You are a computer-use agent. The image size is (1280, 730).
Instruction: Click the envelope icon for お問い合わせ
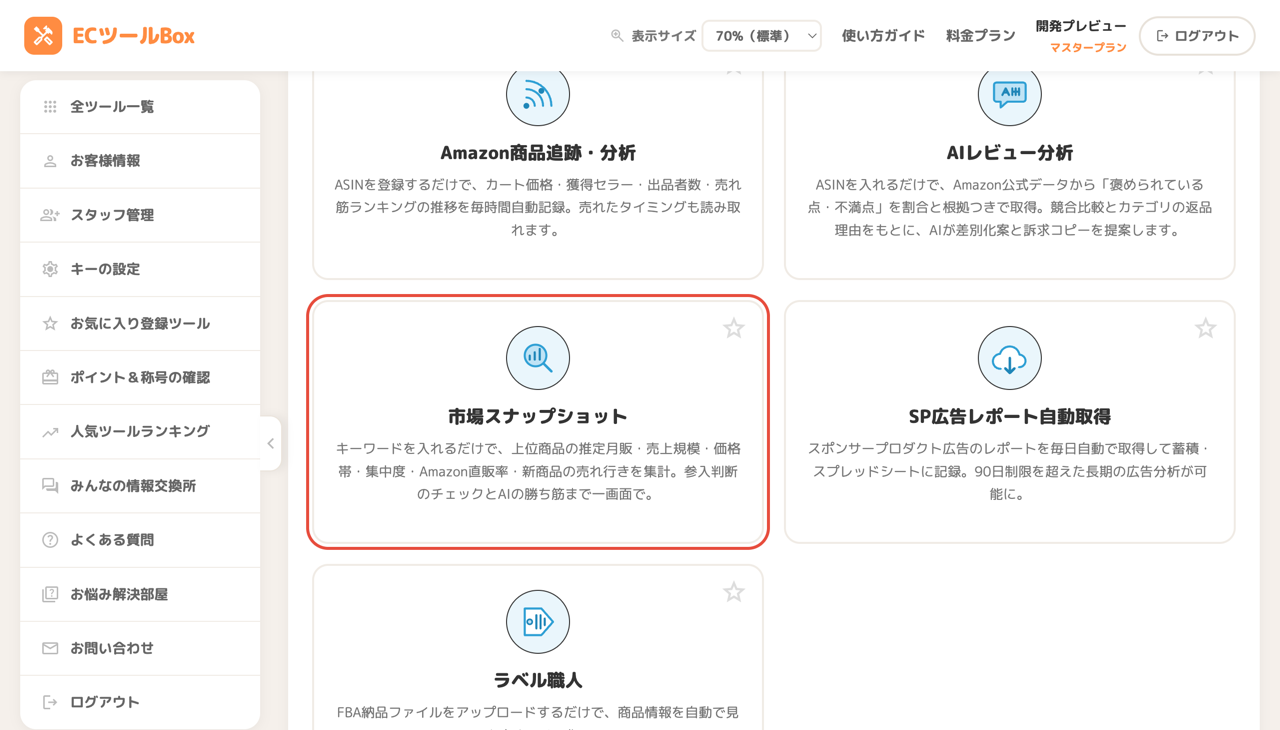point(50,648)
